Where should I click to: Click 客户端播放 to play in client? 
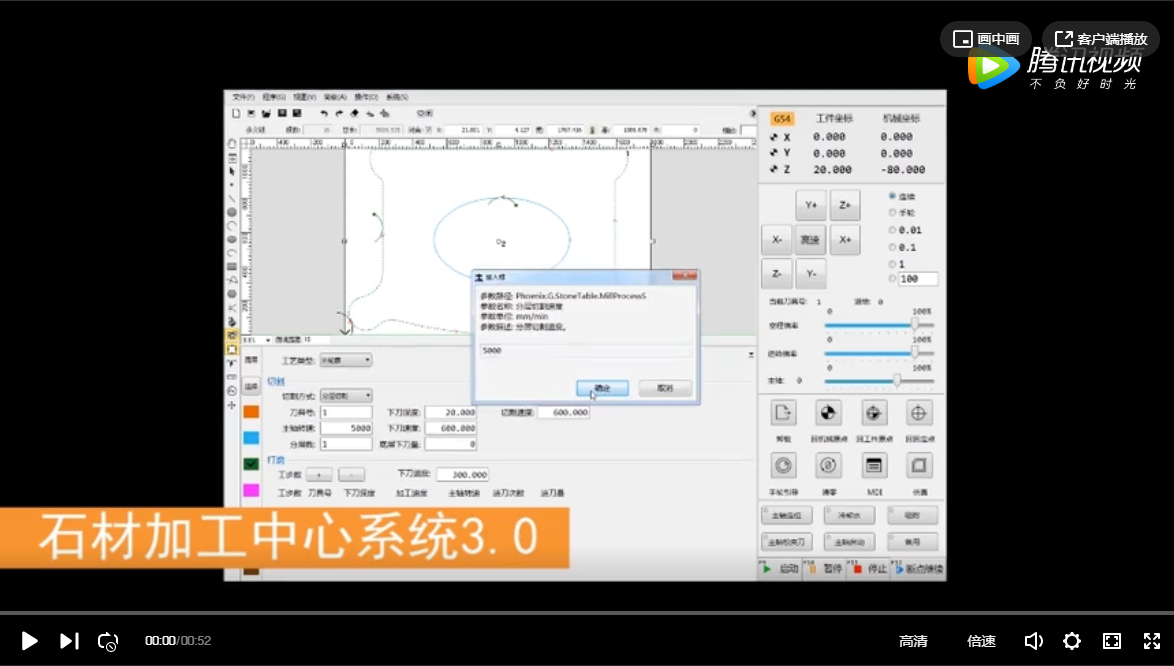point(1101,39)
